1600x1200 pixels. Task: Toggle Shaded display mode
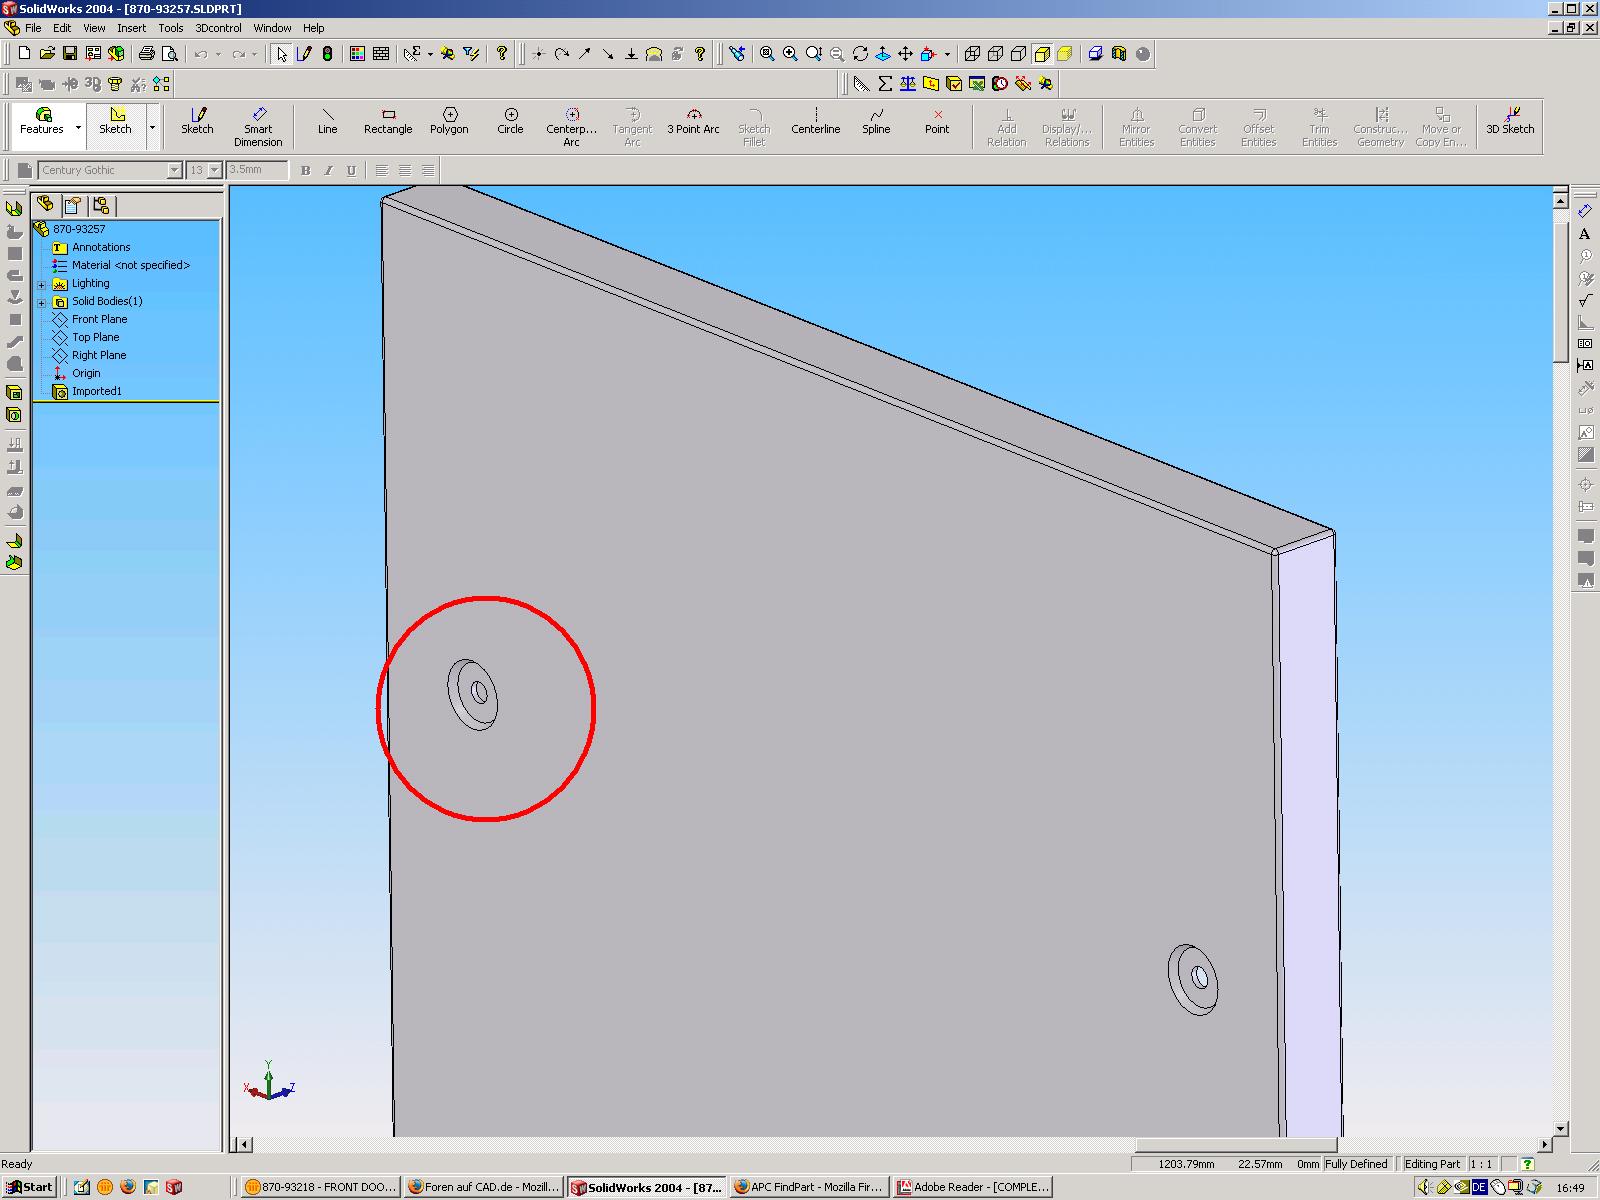pyautogui.click(x=1065, y=54)
